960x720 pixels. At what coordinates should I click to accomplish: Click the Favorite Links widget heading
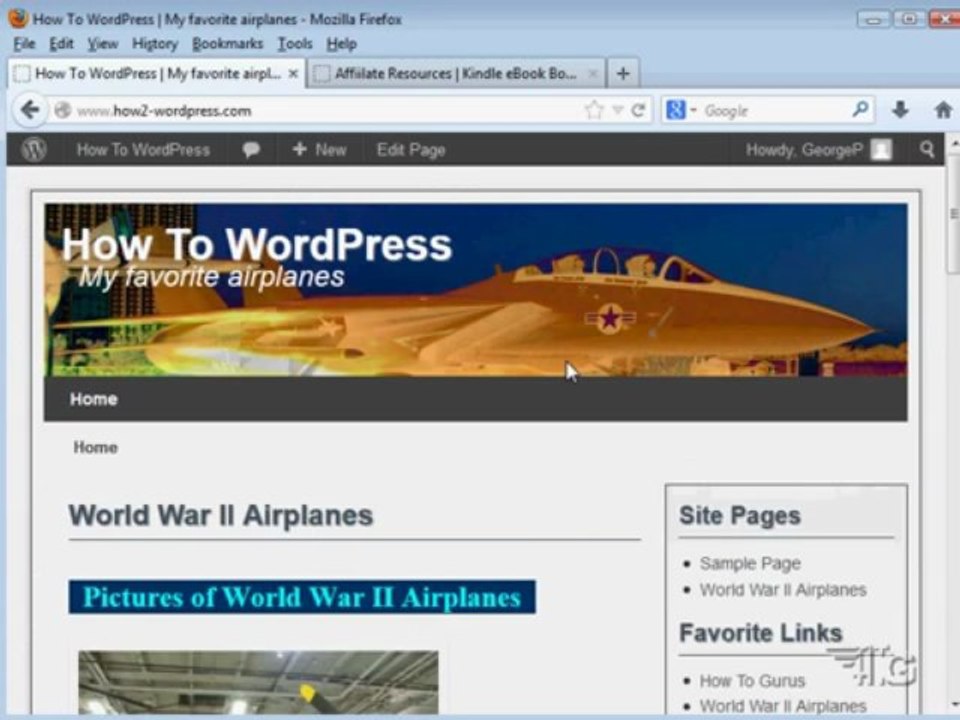click(761, 632)
